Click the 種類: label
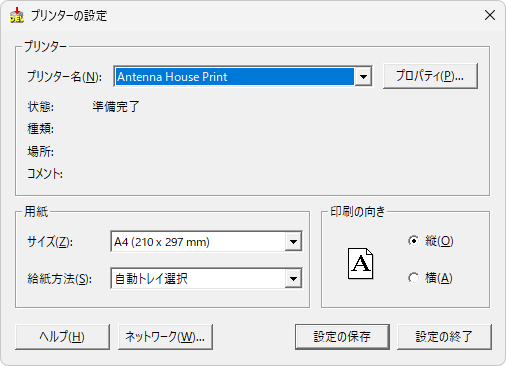The height and width of the screenshot is (366, 506). pos(40,129)
